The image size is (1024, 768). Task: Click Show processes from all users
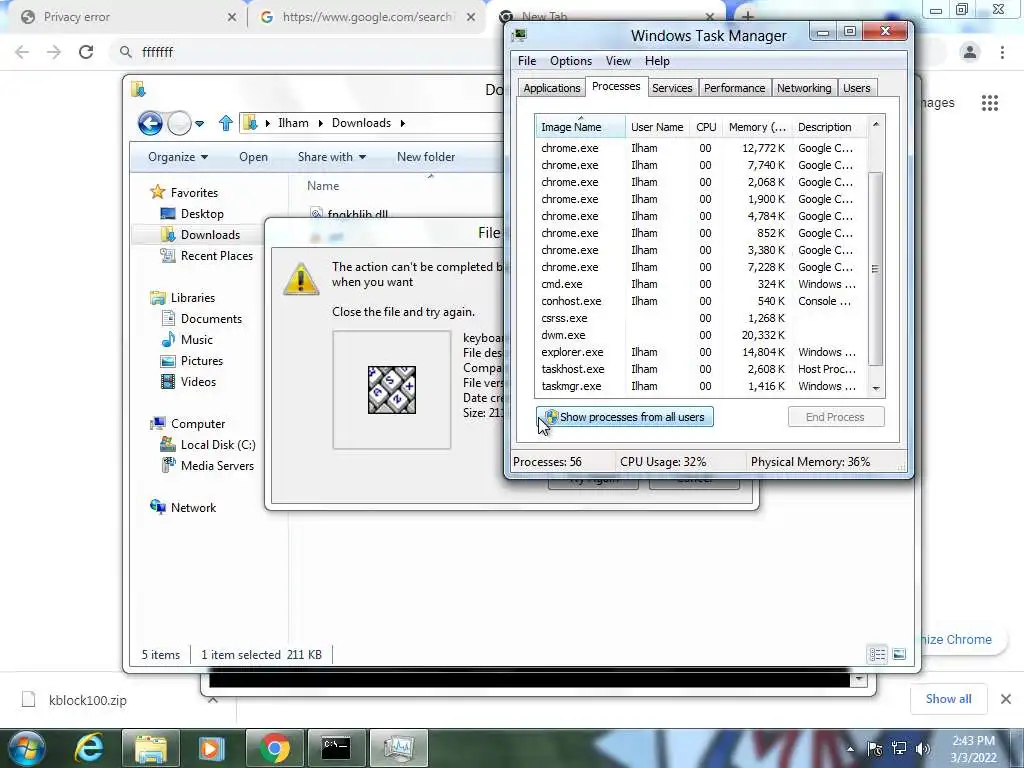[x=625, y=417]
